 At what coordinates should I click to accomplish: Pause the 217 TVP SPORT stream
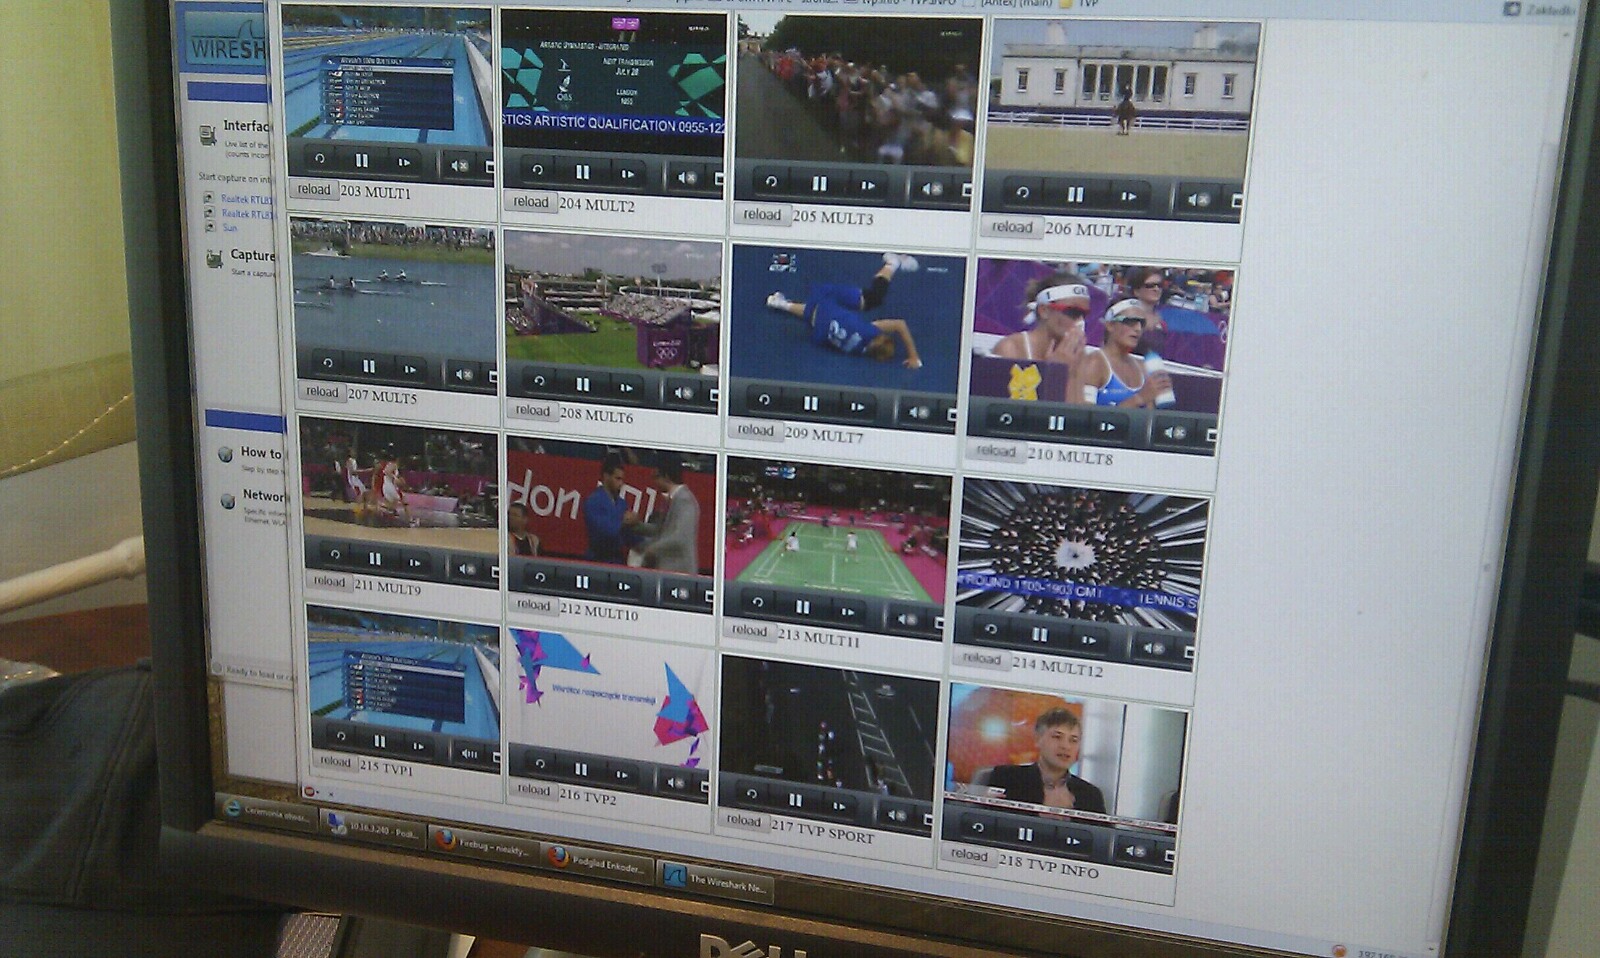(x=795, y=800)
